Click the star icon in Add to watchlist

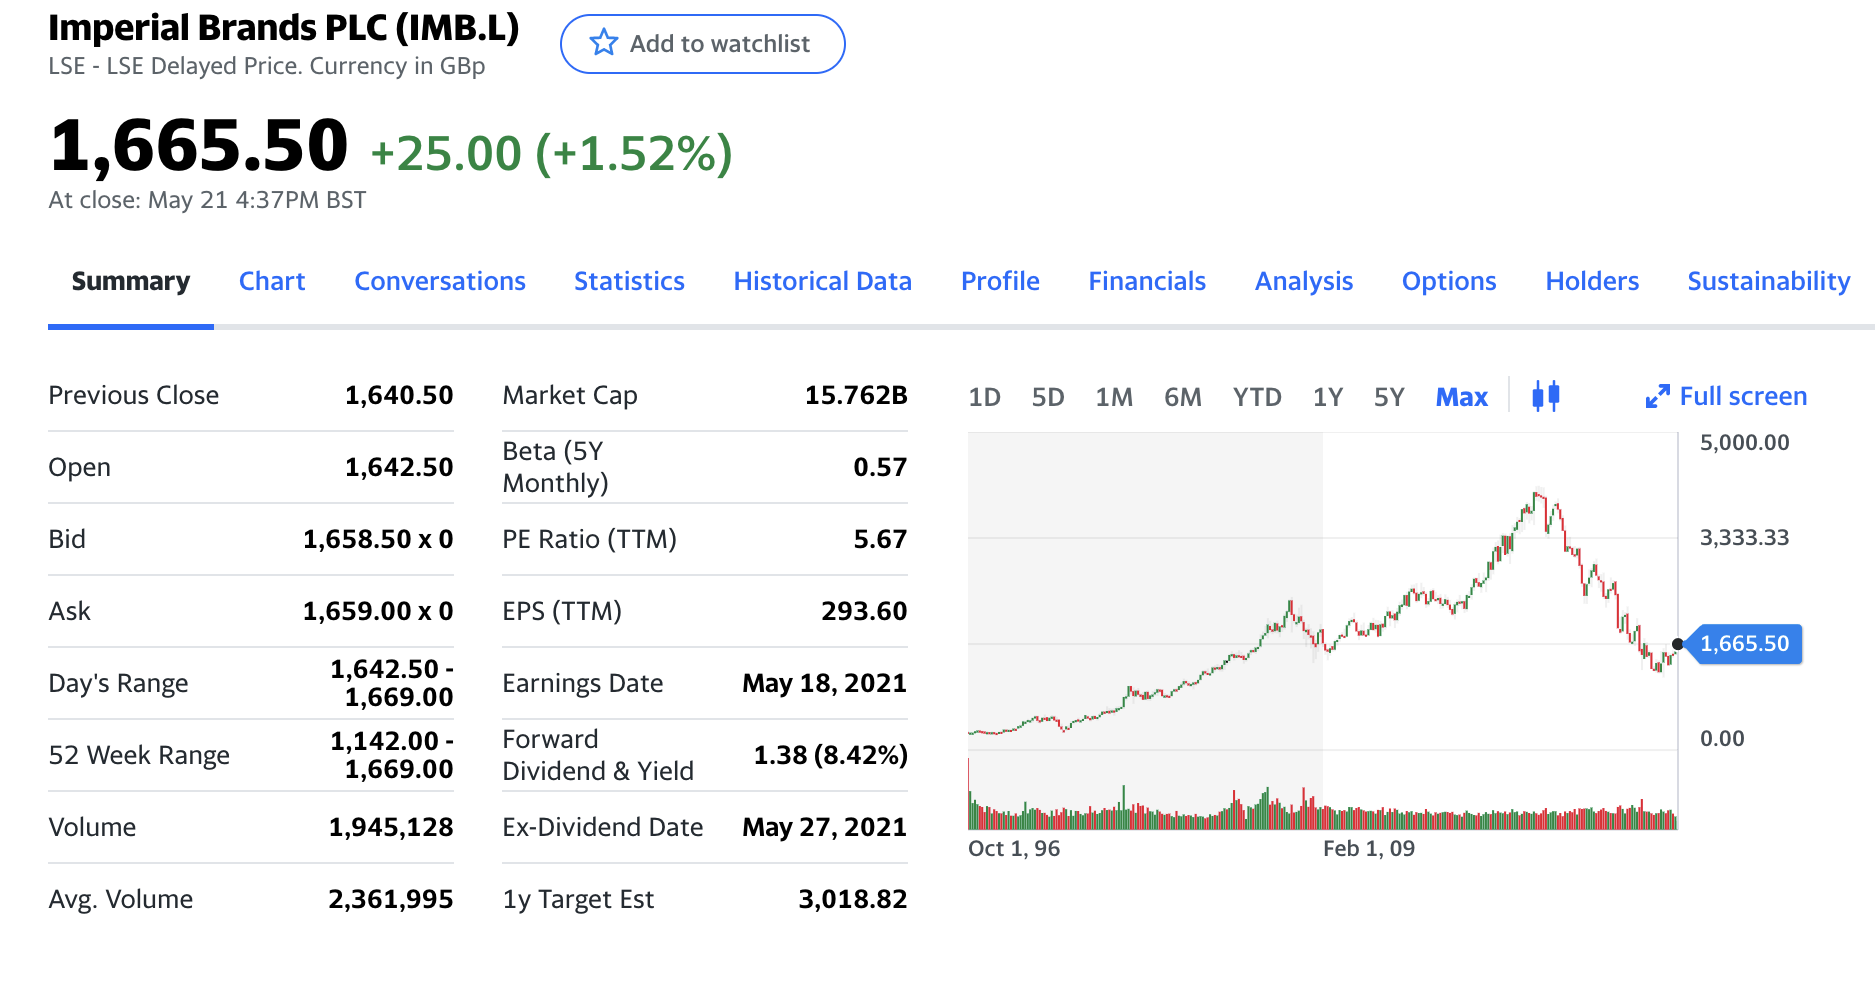[x=604, y=43]
